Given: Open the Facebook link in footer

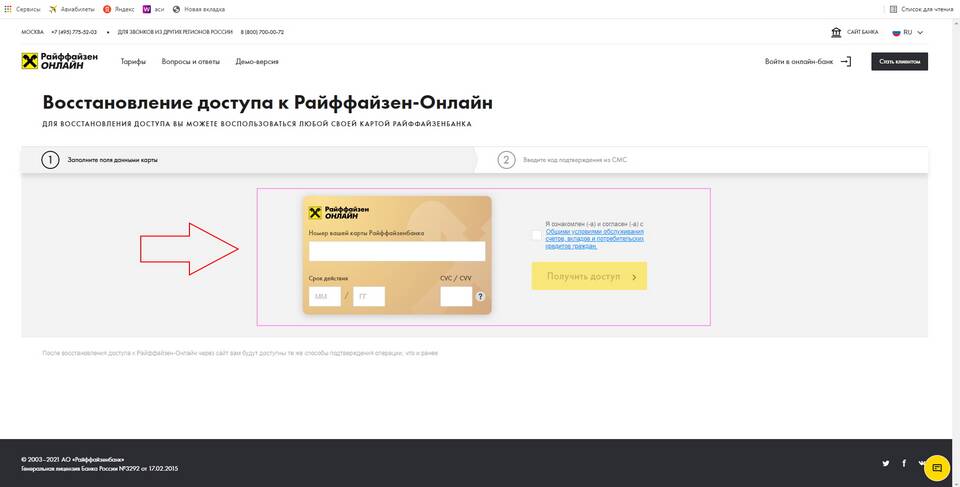Looking at the screenshot, I should 904,464.
